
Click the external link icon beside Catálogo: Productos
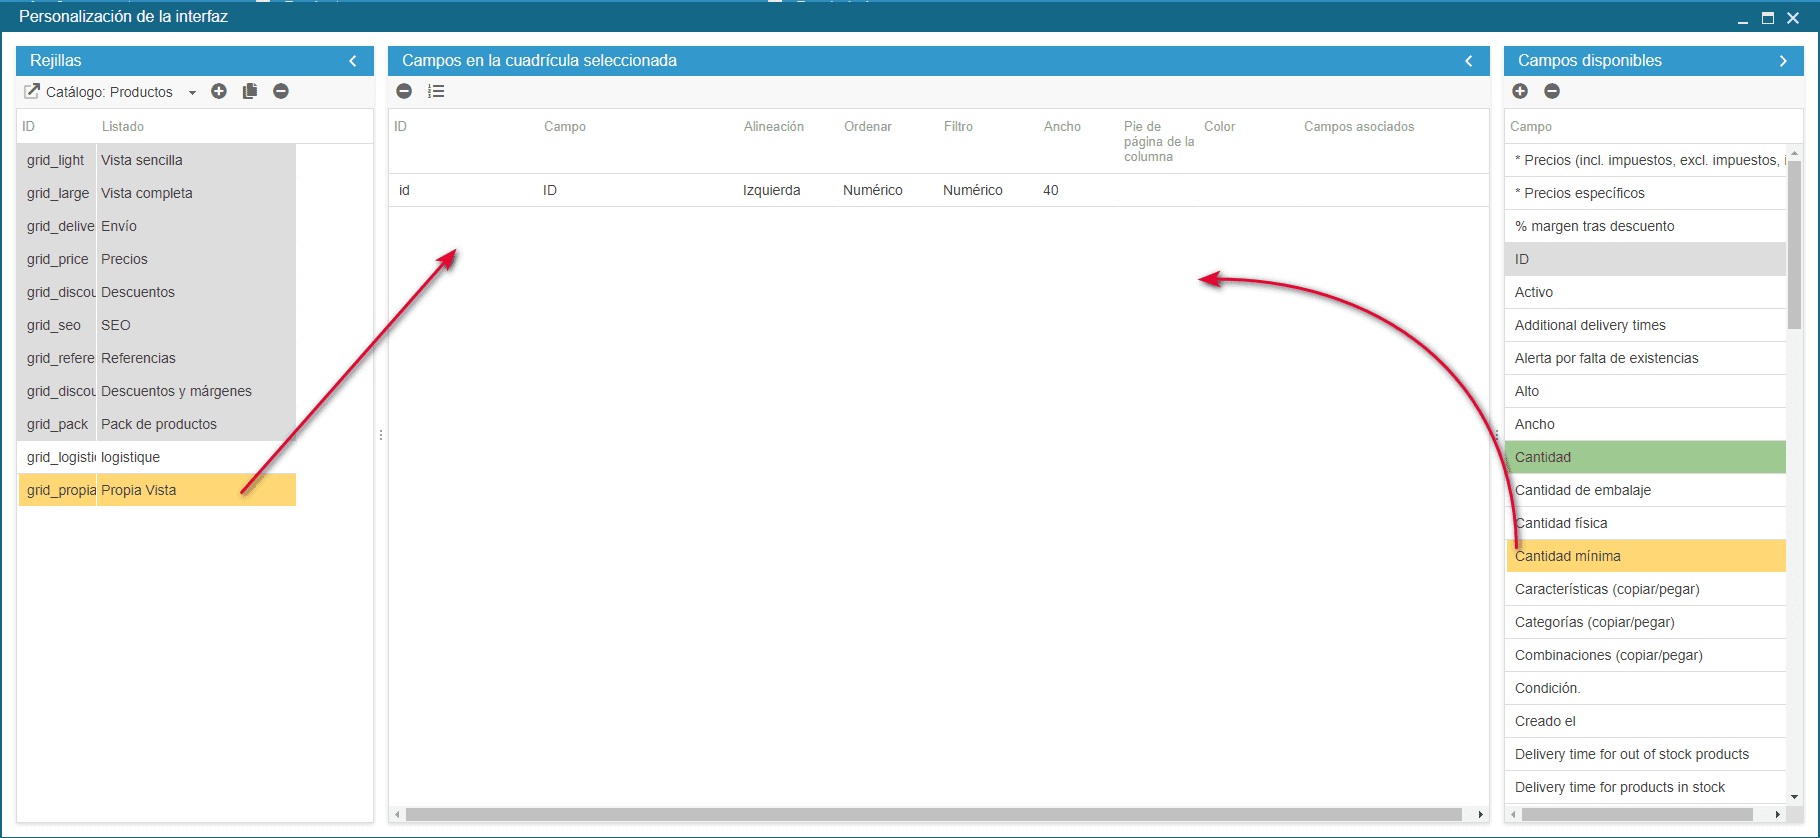coord(32,91)
